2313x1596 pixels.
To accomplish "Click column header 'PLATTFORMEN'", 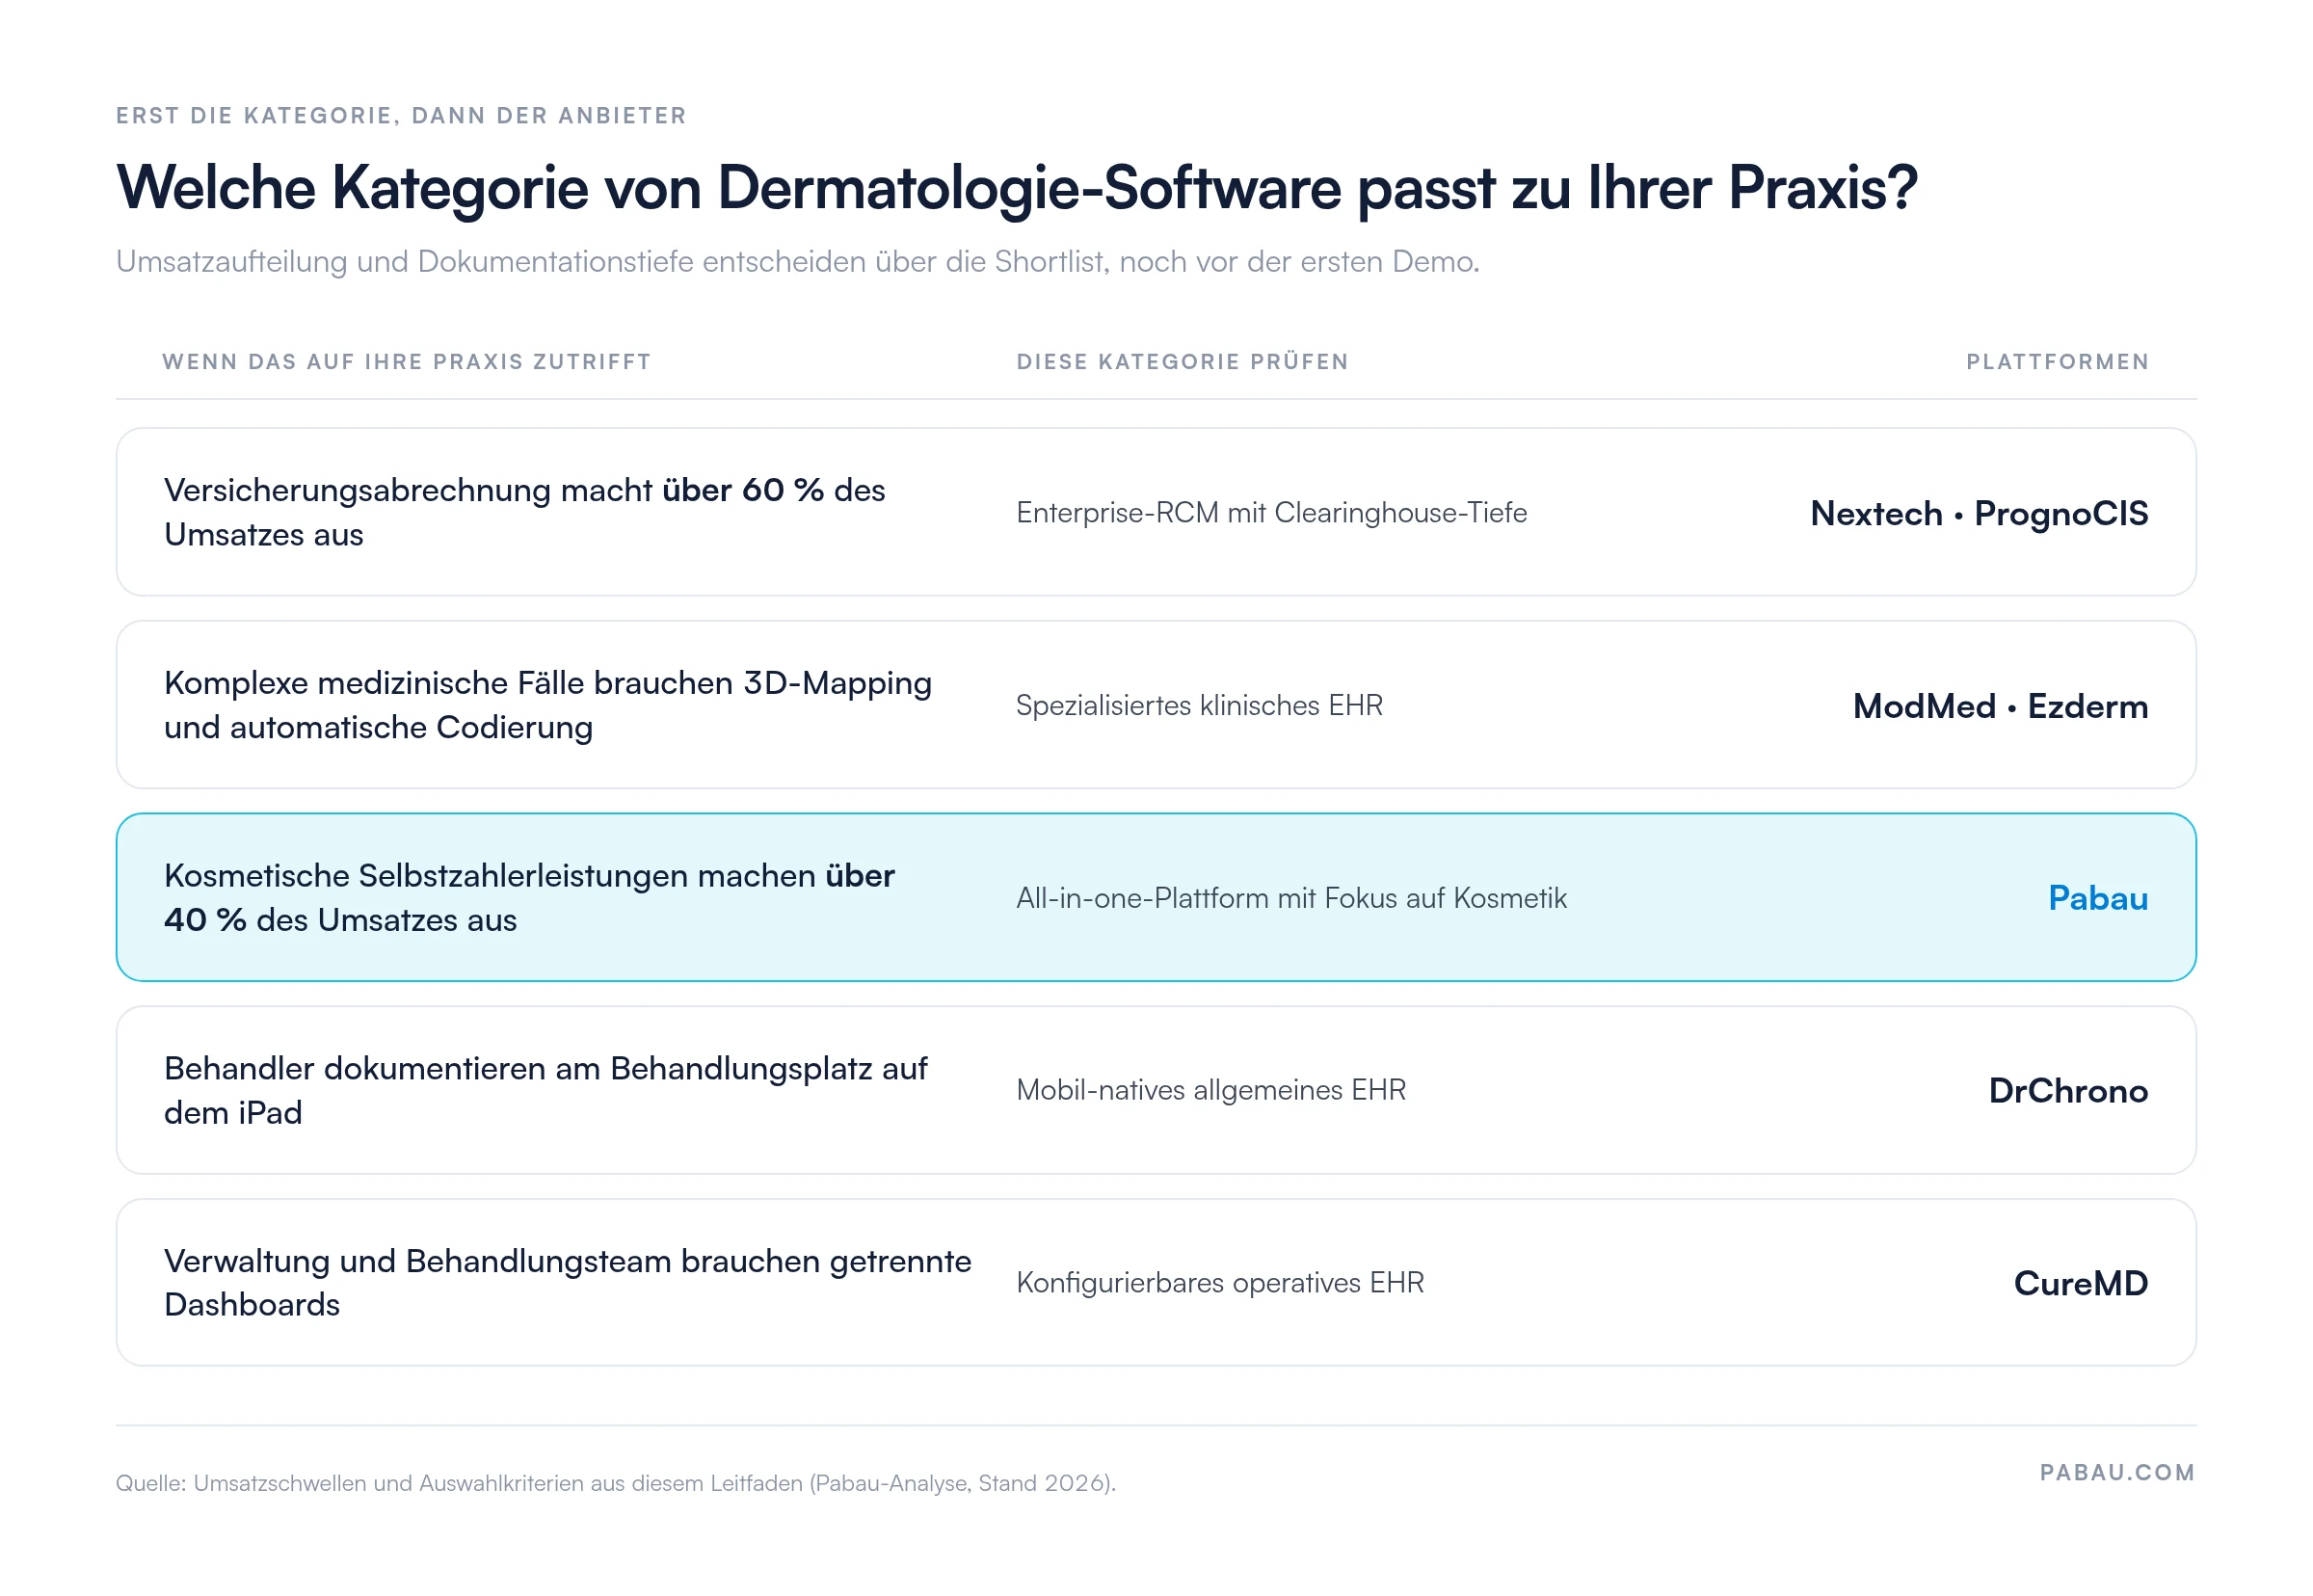I will click(2056, 362).
